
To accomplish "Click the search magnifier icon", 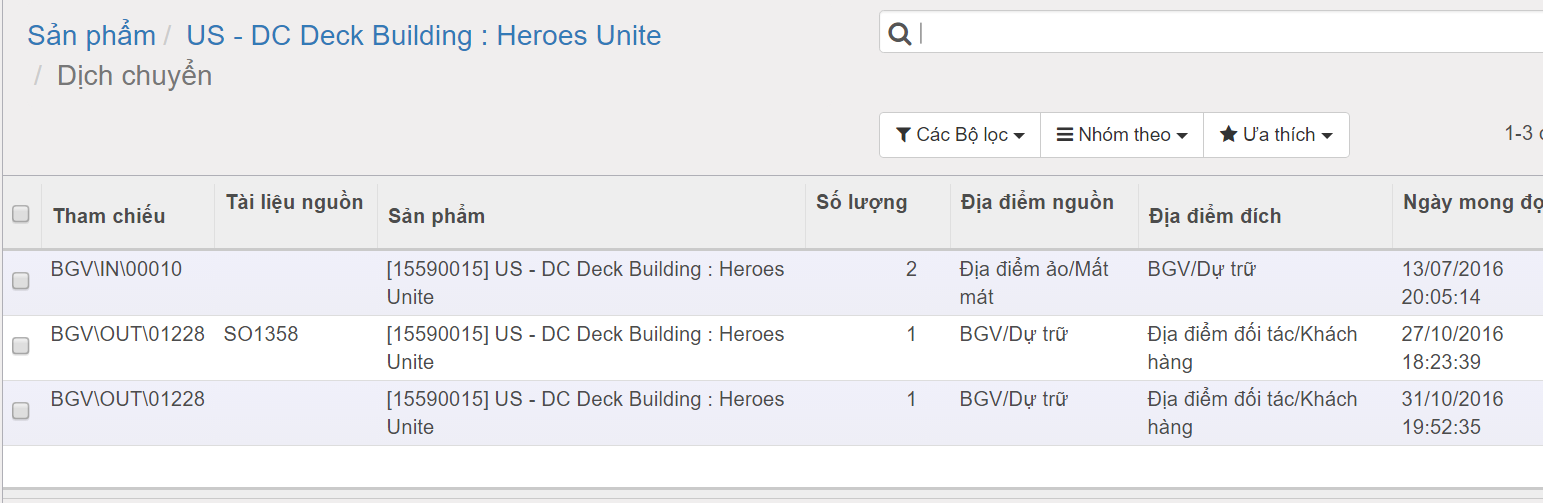I will tap(899, 34).
